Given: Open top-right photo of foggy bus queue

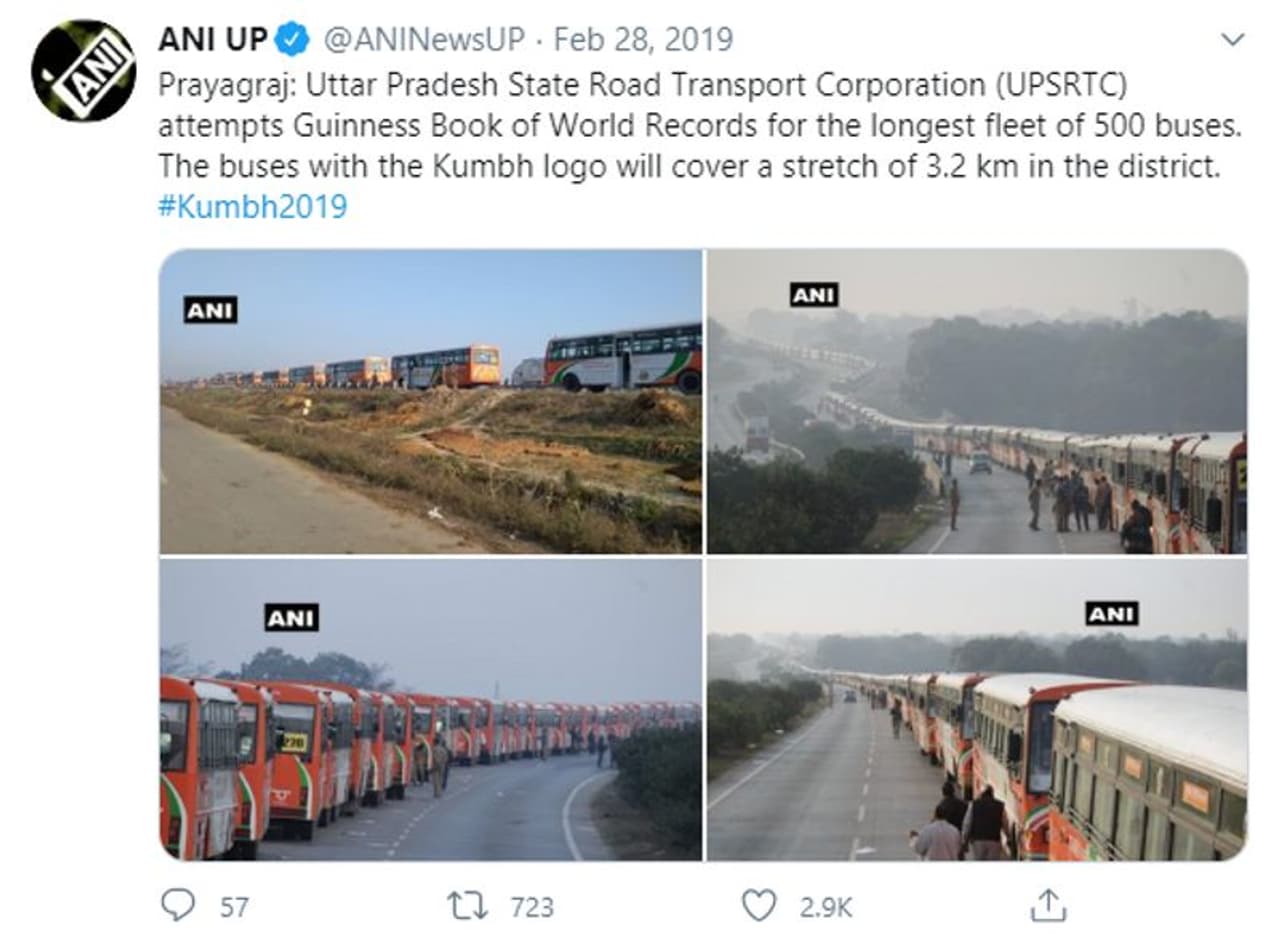Looking at the screenshot, I should tap(977, 401).
